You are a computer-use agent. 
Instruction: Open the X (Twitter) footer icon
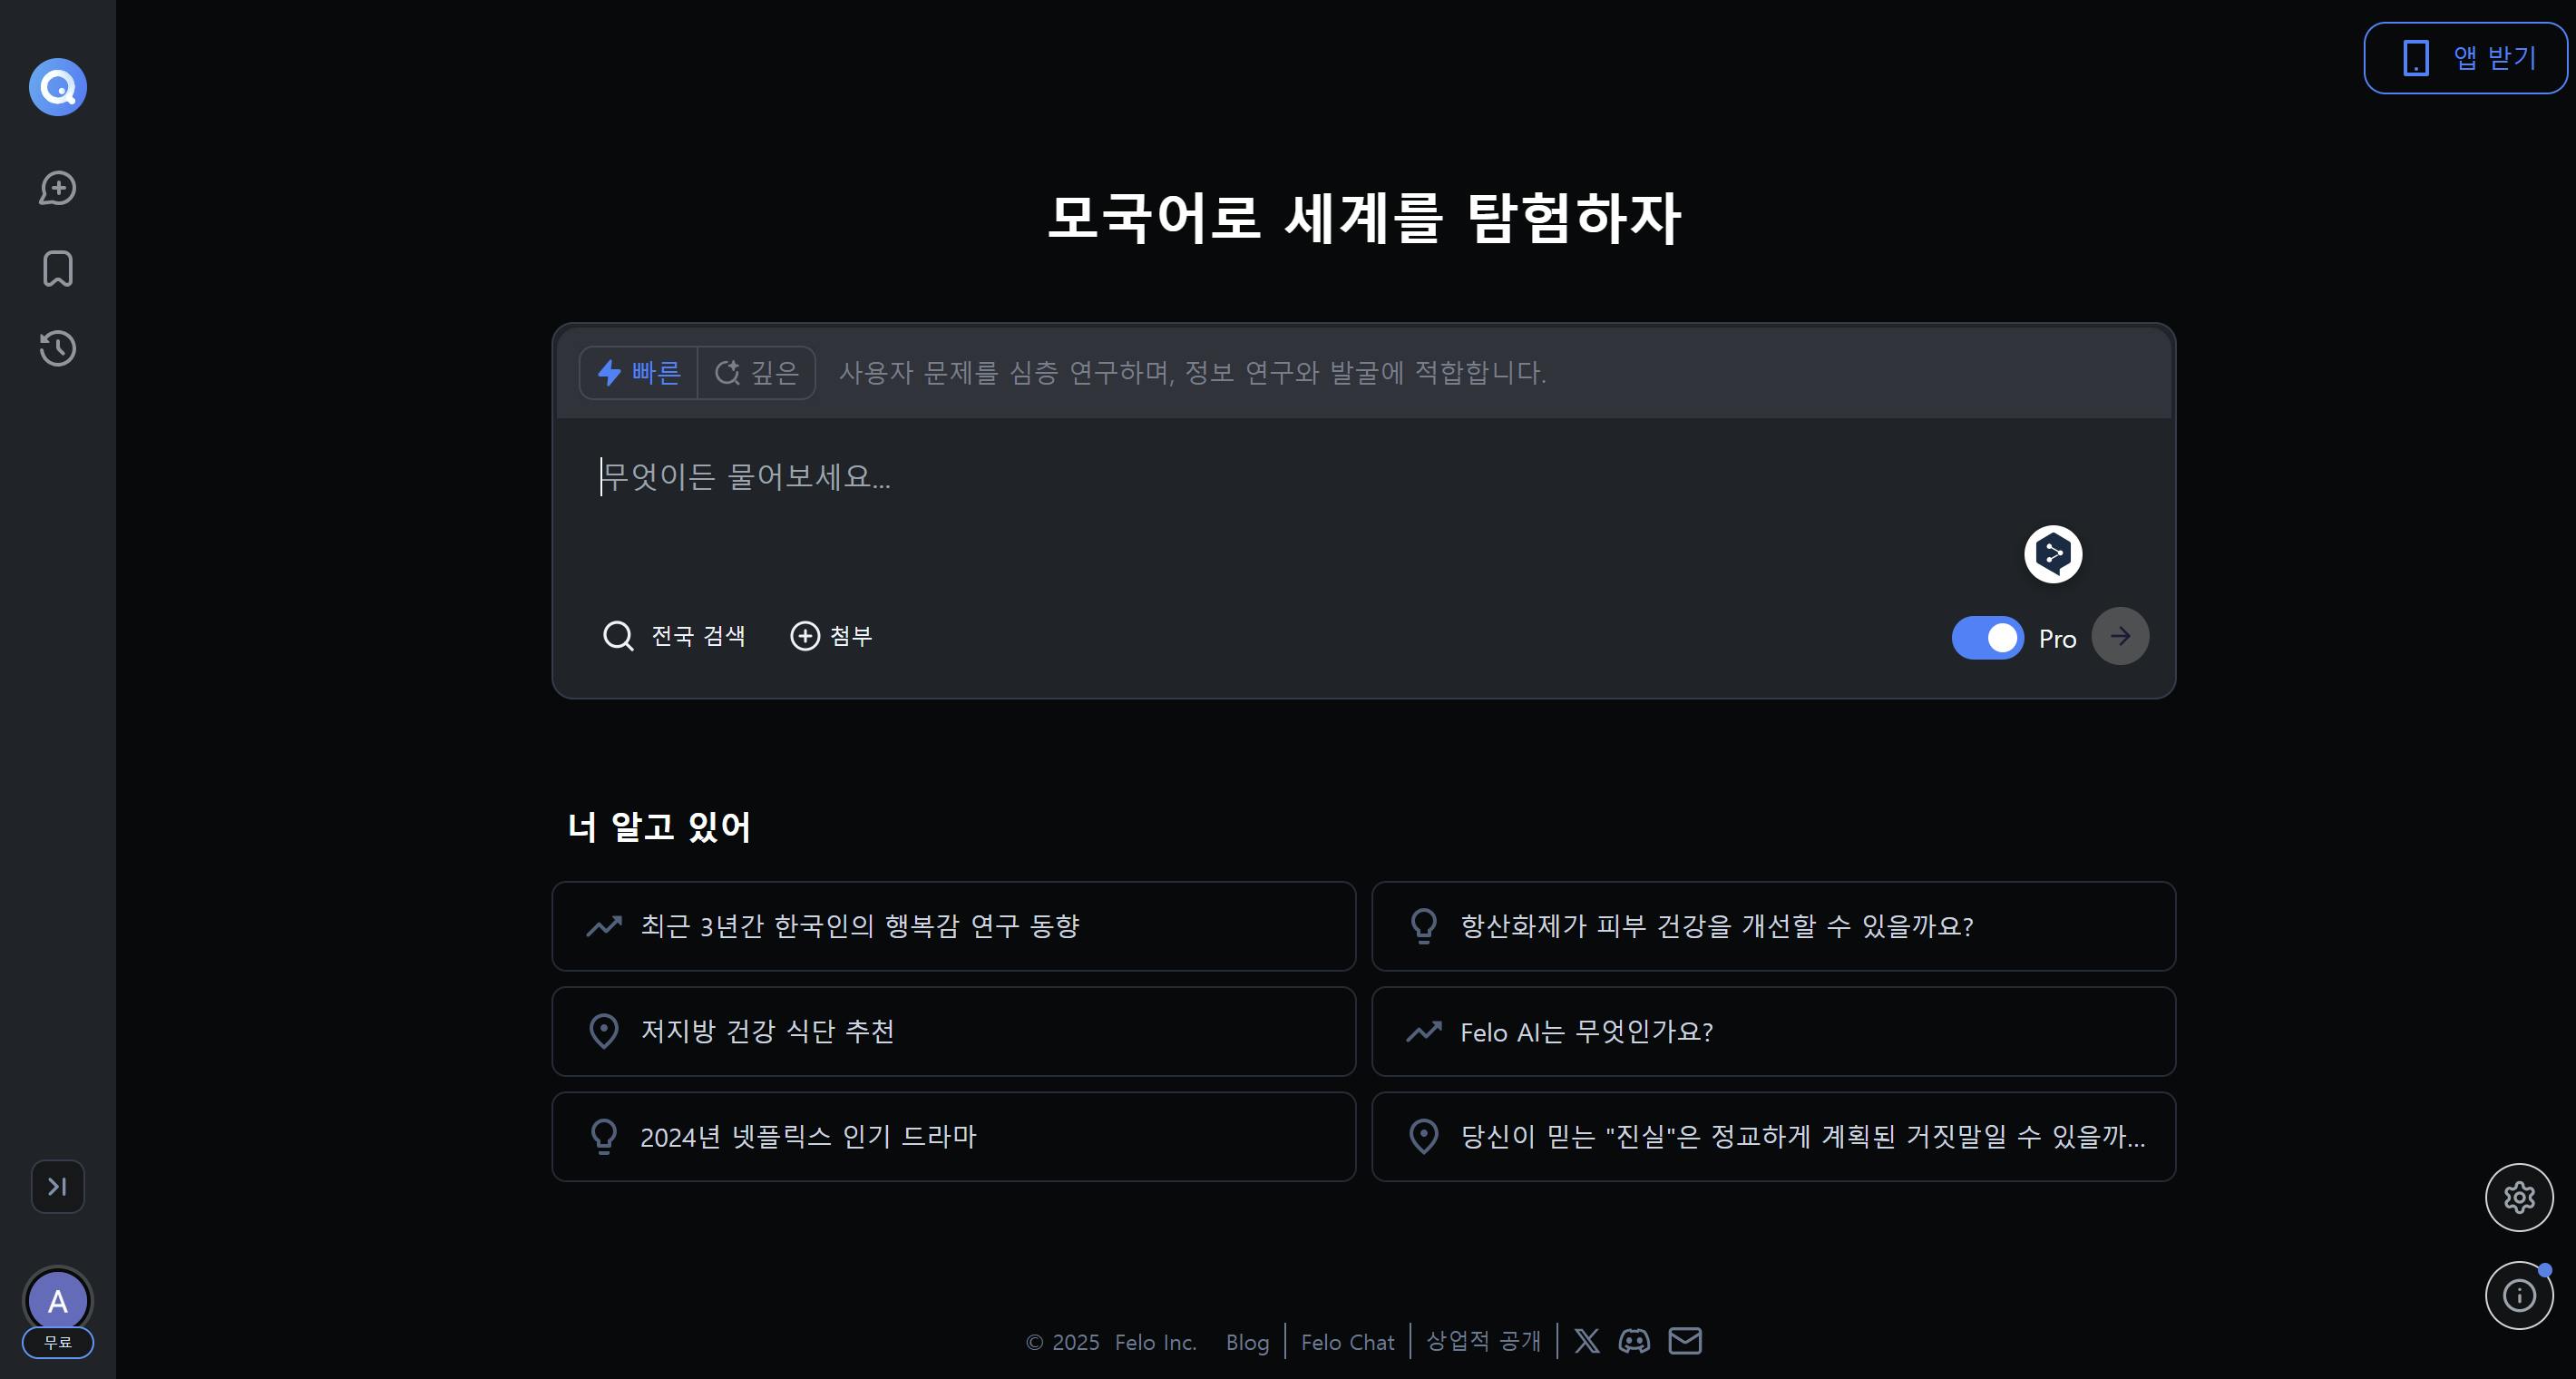[1587, 1341]
